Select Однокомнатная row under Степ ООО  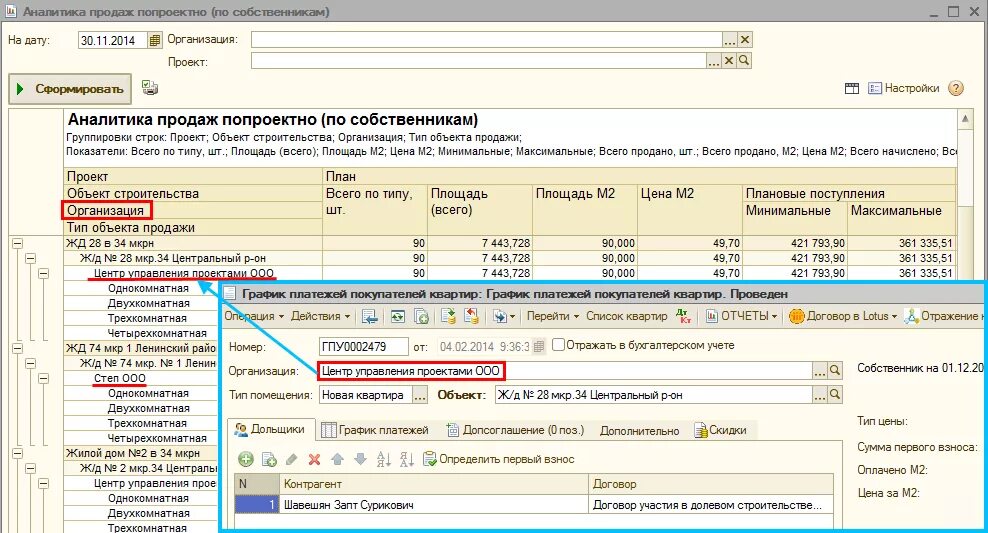click(148, 393)
